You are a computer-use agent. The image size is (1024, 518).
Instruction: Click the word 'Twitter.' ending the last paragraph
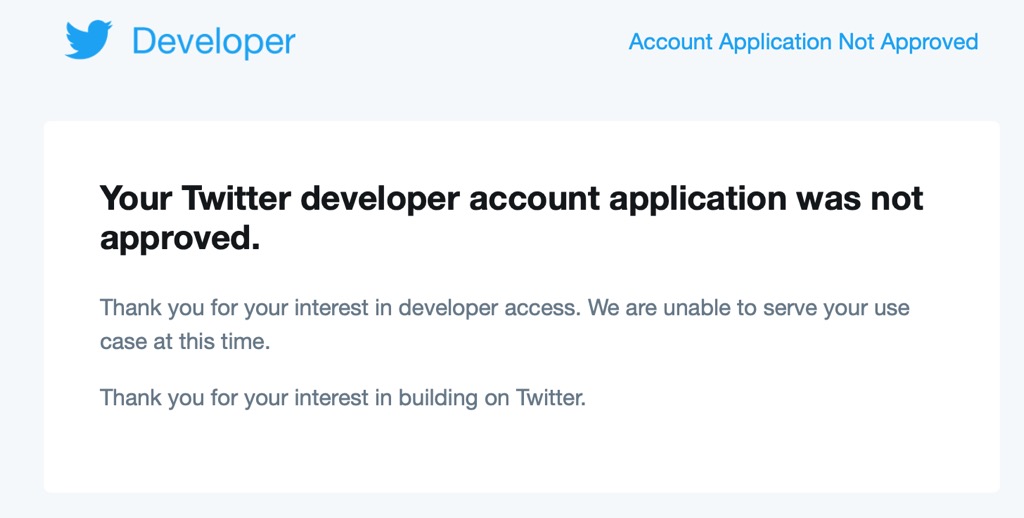pyautogui.click(x=550, y=398)
